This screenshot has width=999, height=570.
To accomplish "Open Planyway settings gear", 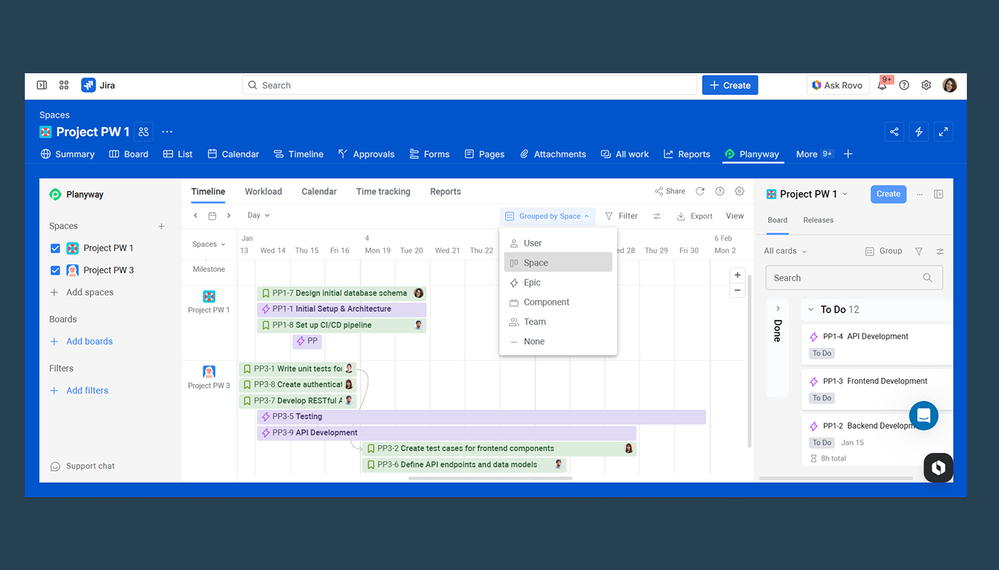I will pos(739,191).
